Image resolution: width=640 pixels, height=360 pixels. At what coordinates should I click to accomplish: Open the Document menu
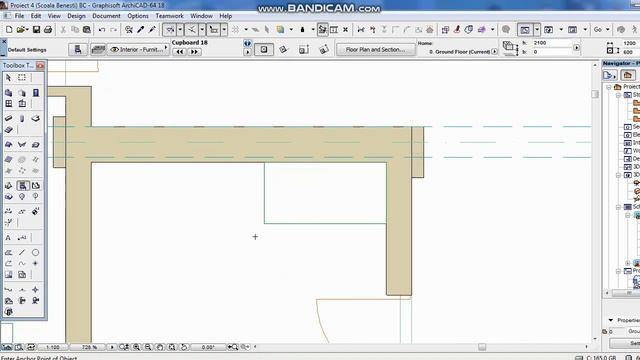coord(106,16)
